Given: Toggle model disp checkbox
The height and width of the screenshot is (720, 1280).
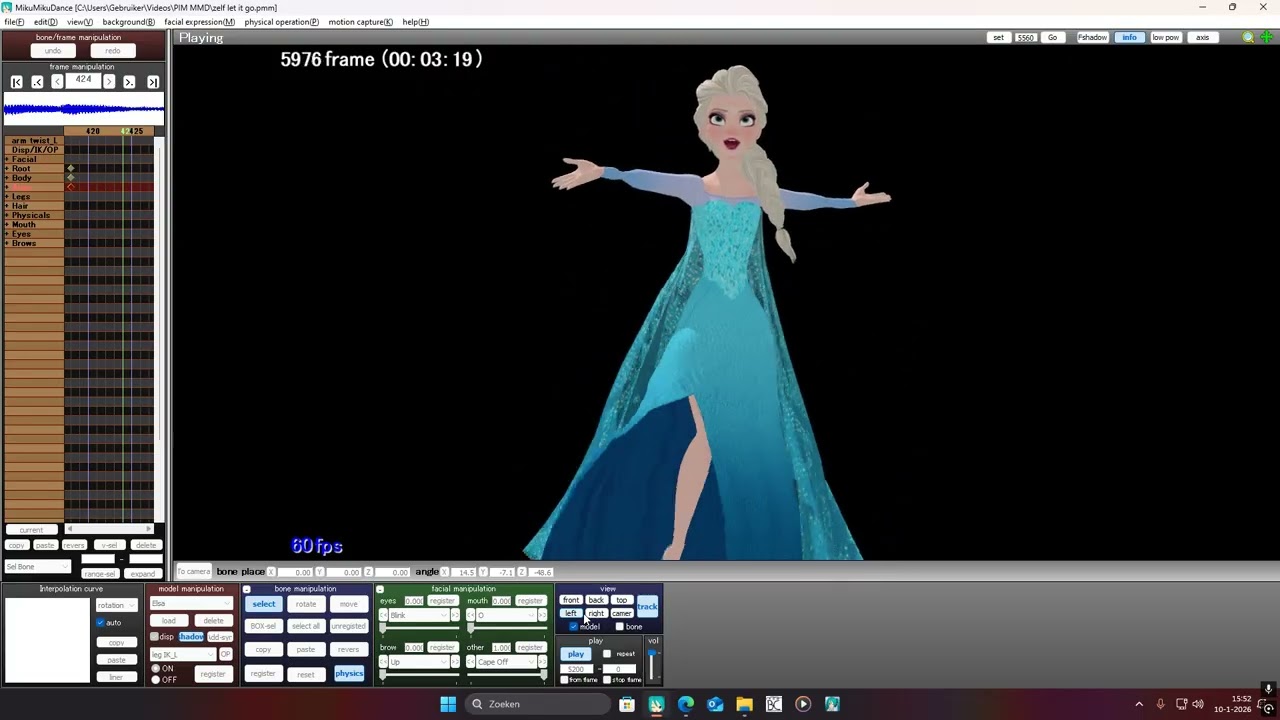Looking at the screenshot, I should pyautogui.click(x=154, y=637).
